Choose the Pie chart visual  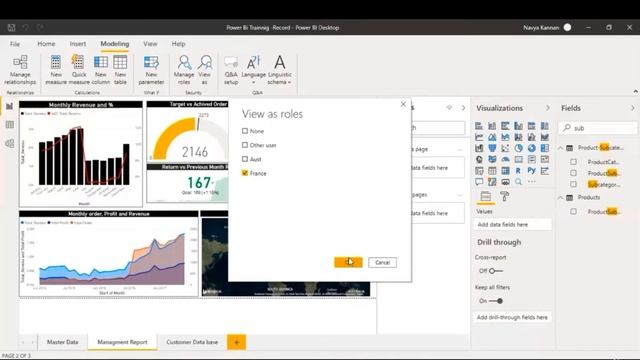coord(518,148)
